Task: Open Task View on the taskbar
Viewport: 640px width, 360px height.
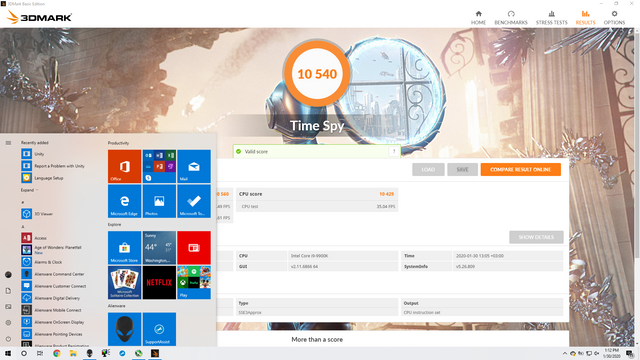Action: 40,353
